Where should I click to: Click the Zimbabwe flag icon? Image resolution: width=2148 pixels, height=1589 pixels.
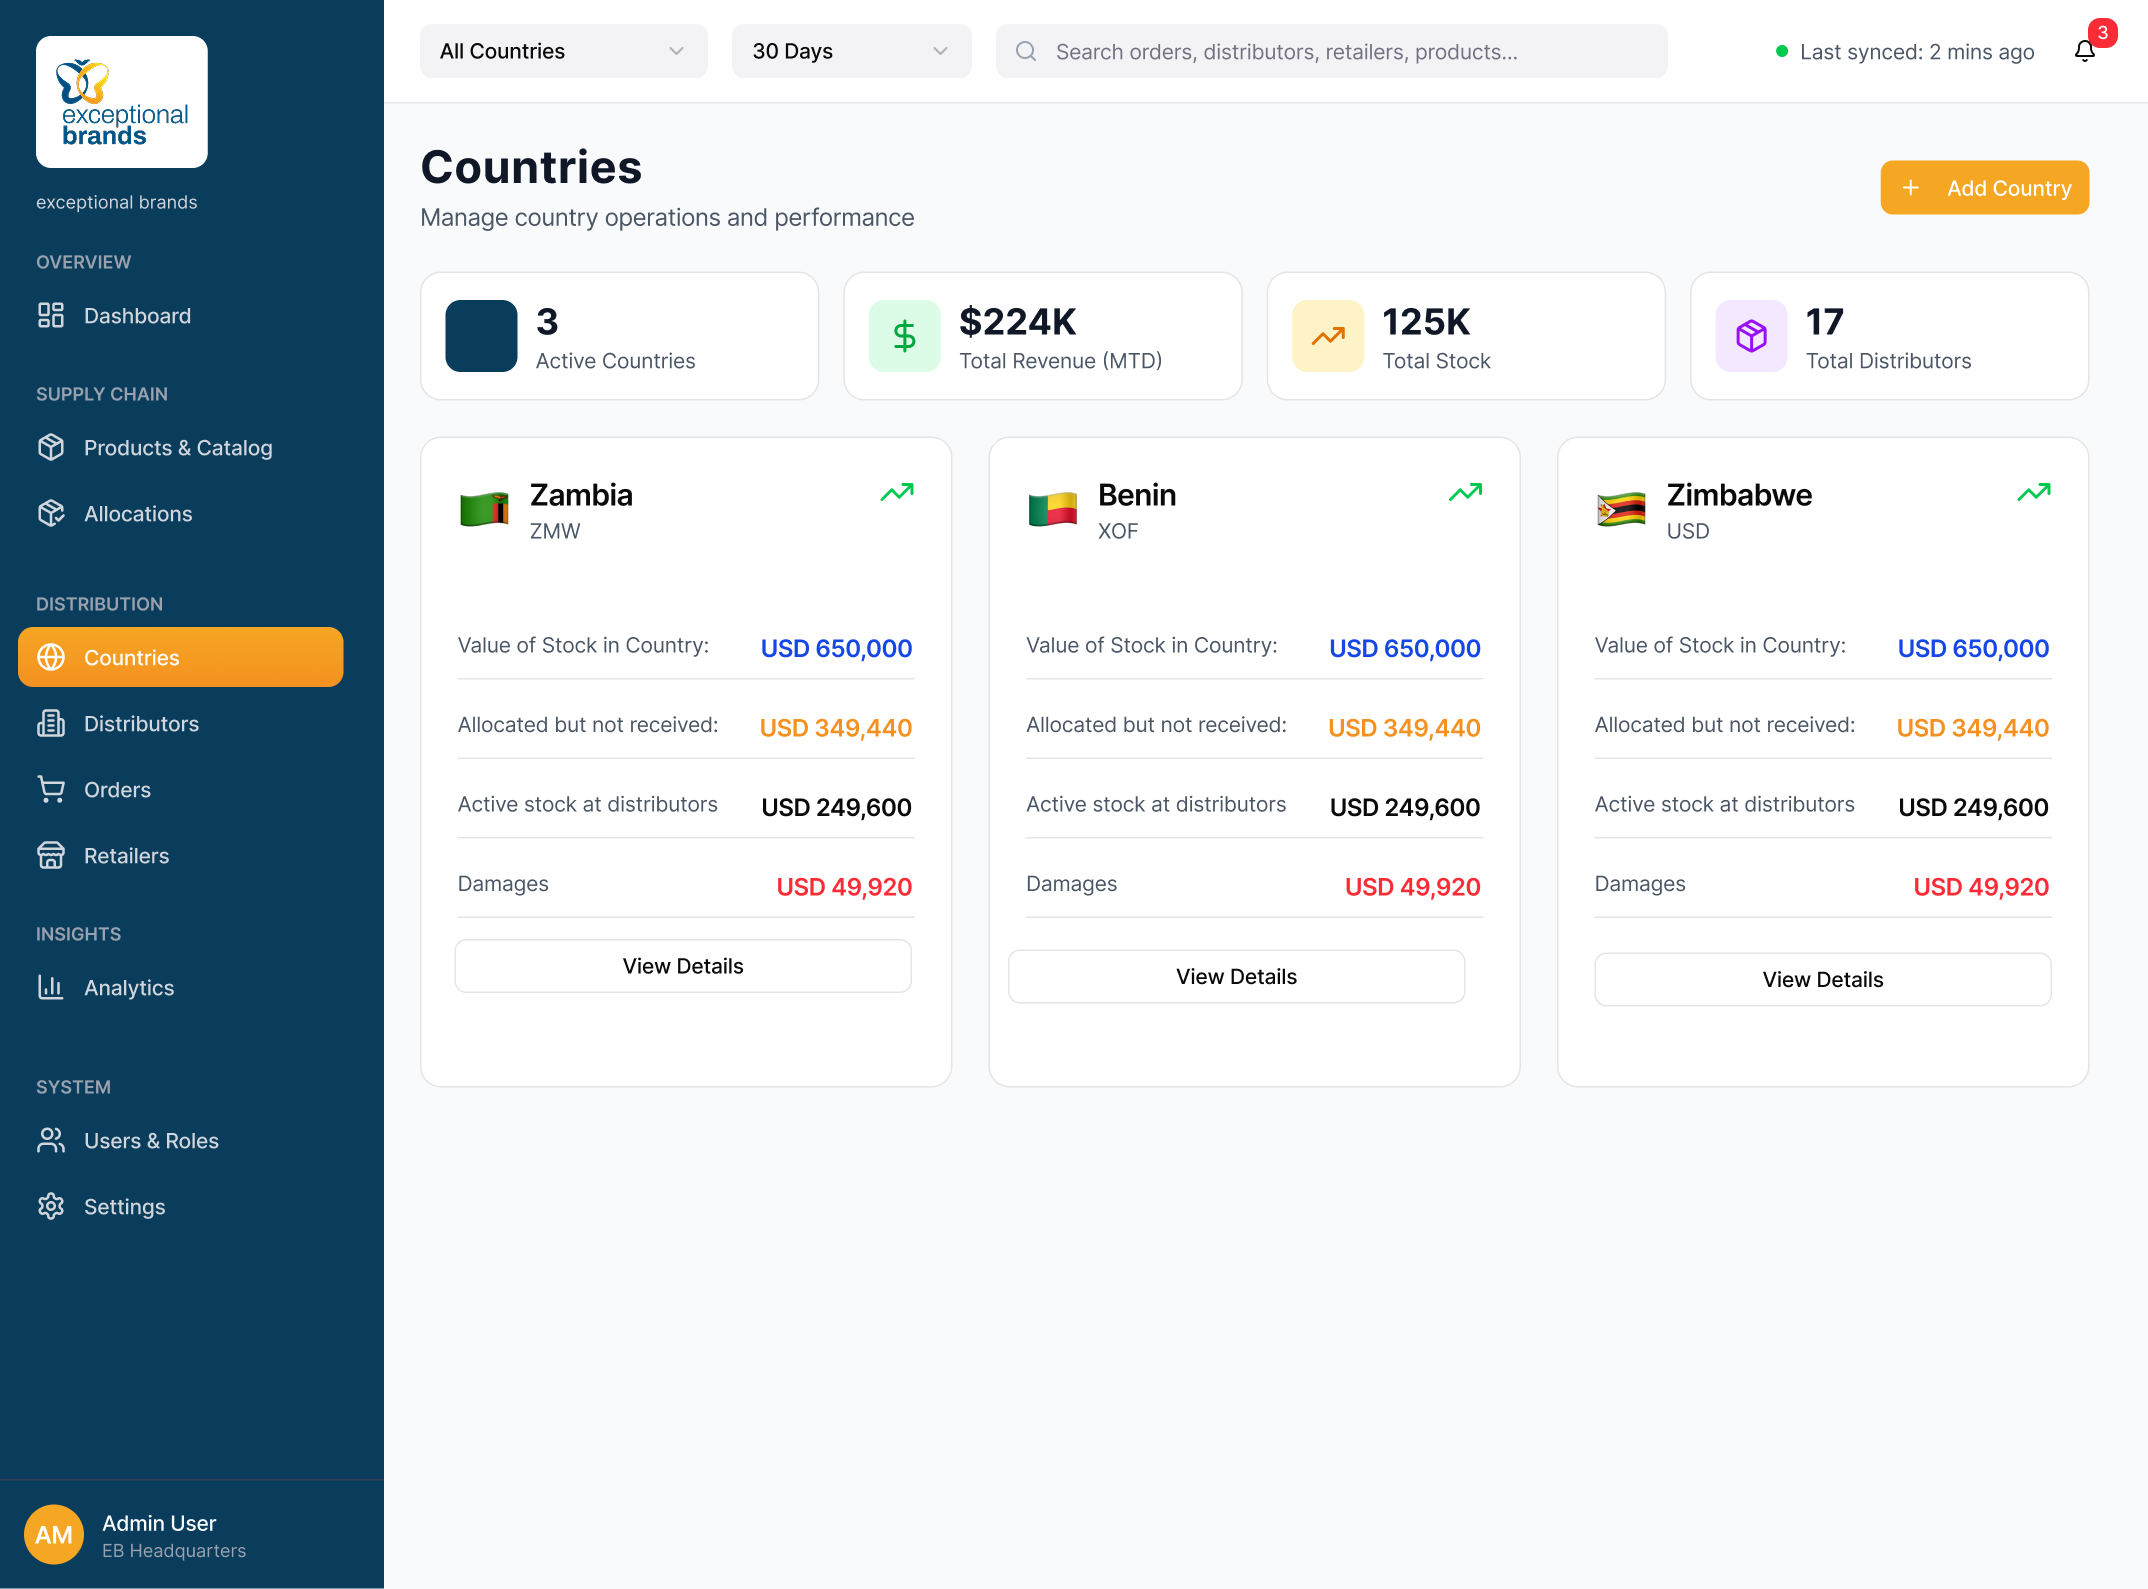(1621, 509)
